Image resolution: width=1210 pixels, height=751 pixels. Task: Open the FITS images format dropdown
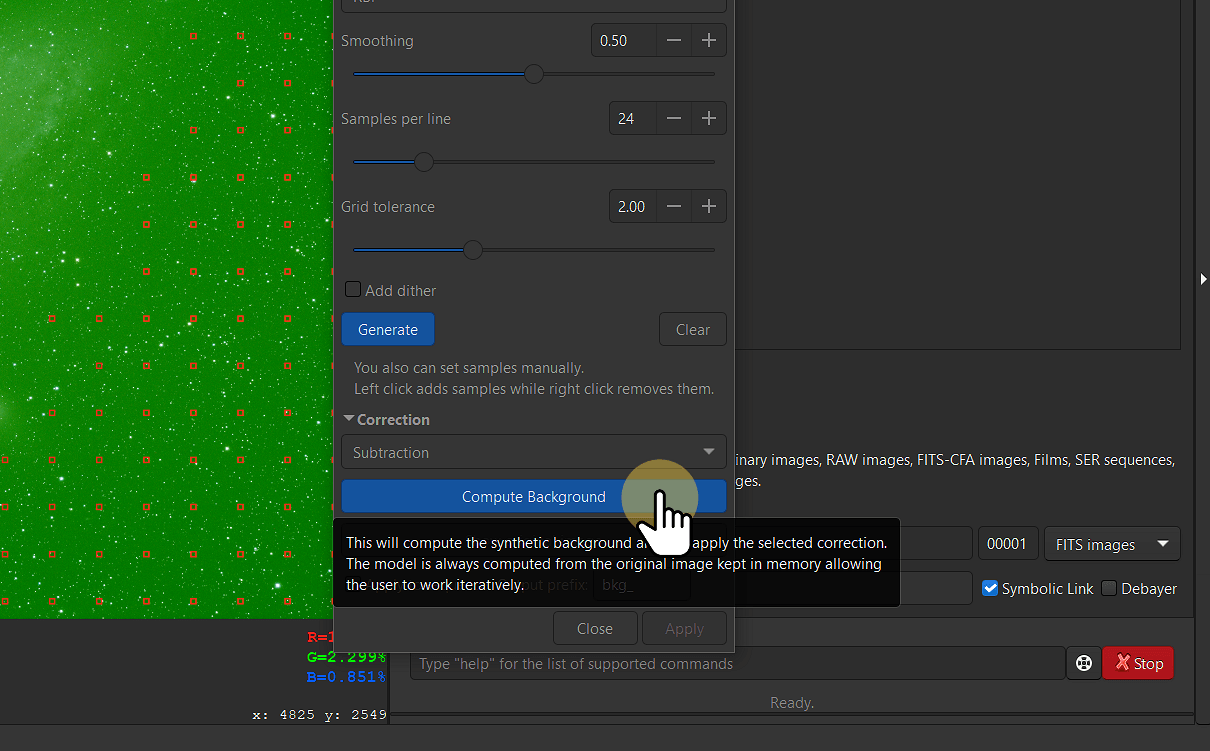click(1111, 544)
